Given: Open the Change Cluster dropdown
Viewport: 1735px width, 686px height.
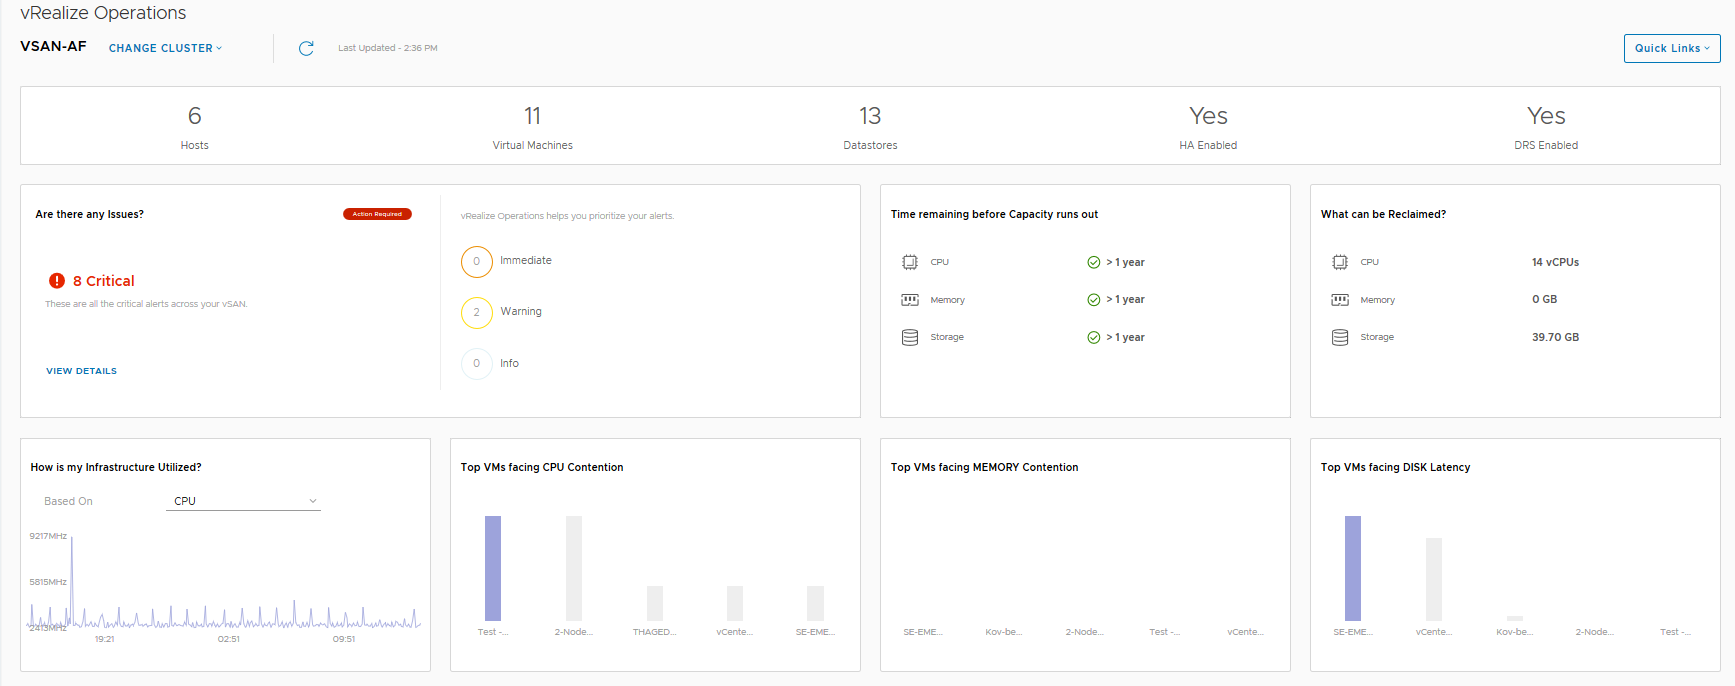Looking at the screenshot, I should tap(165, 48).
